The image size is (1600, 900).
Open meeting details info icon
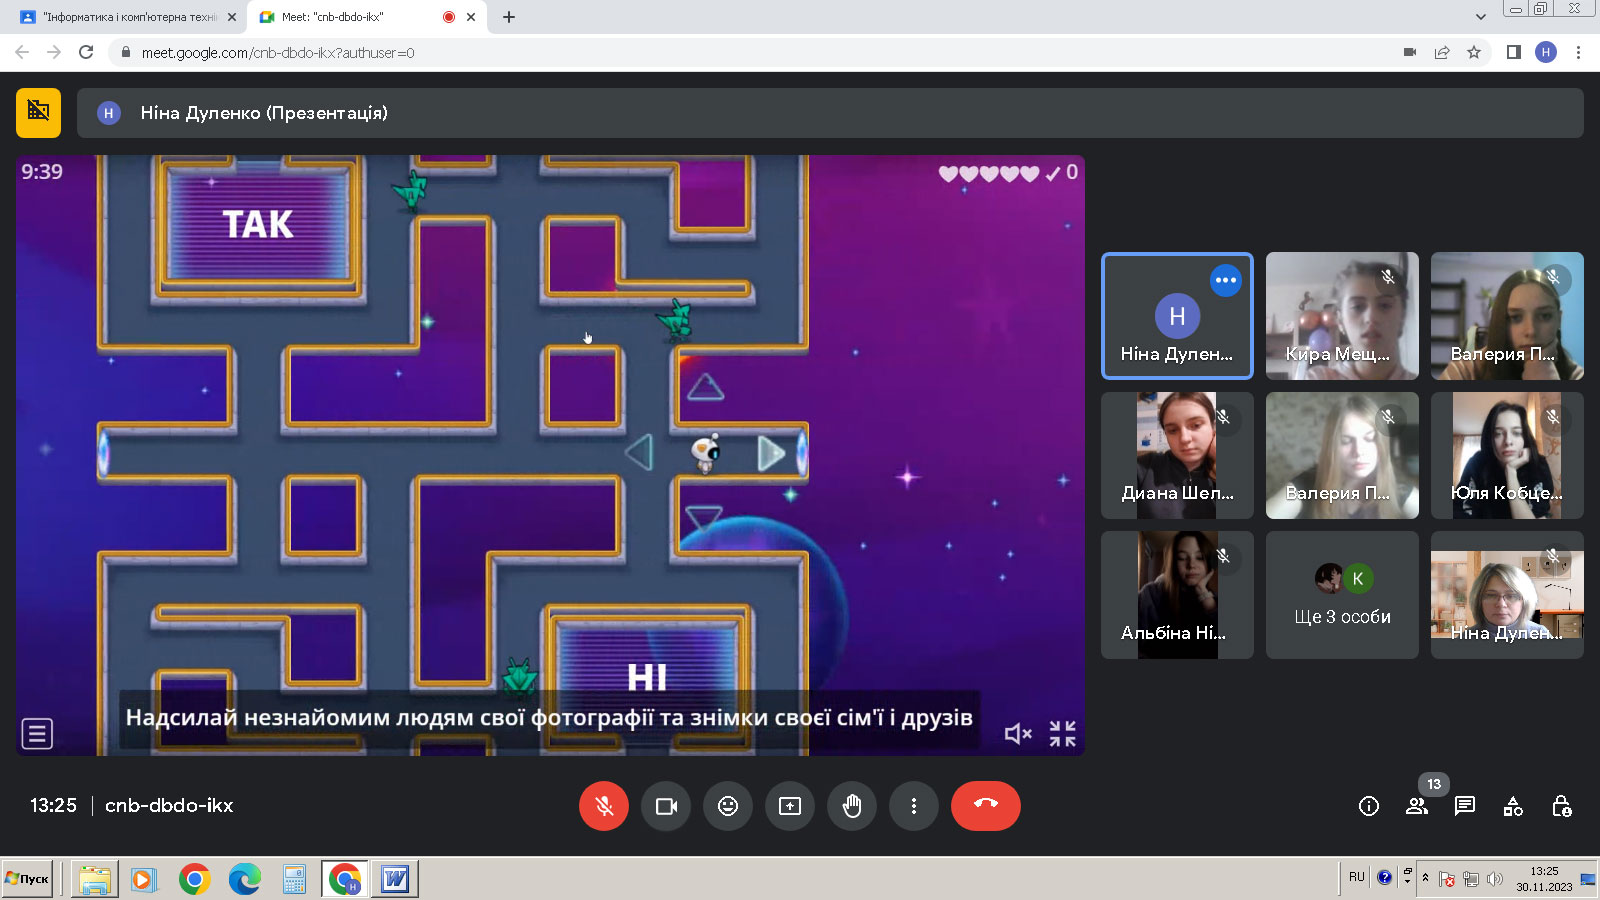(1369, 806)
